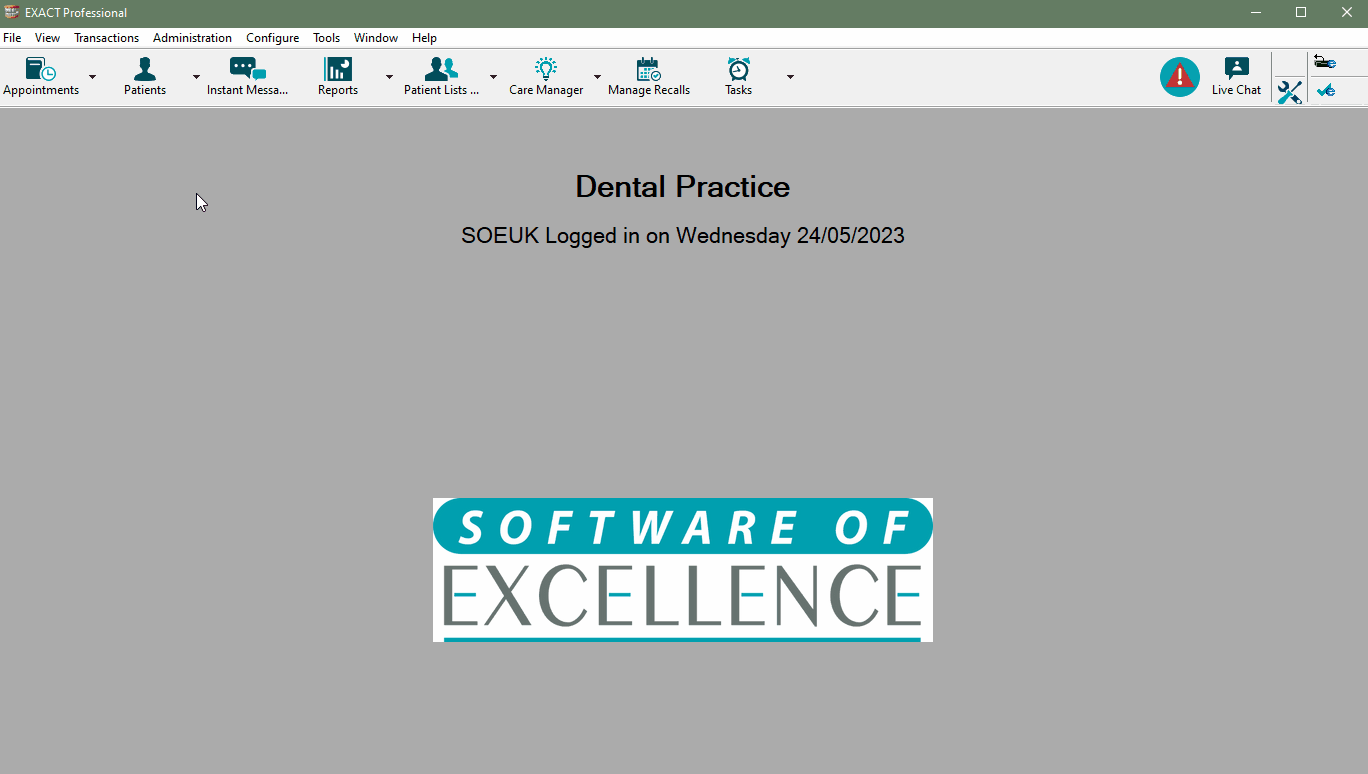Minimize the EXACT Professional window

pos(1256,12)
